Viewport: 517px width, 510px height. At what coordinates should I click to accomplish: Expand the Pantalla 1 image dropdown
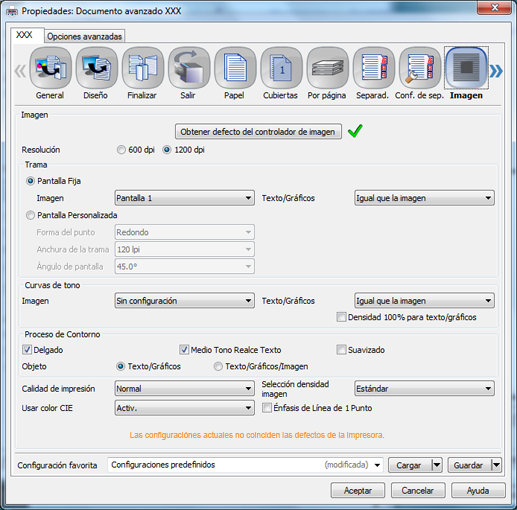(x=184, y=198)
